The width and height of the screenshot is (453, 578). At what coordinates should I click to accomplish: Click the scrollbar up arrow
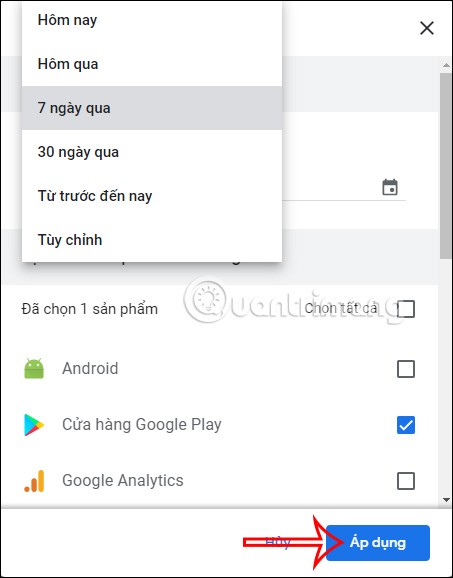pyautogui.click(x=446, y=65)
